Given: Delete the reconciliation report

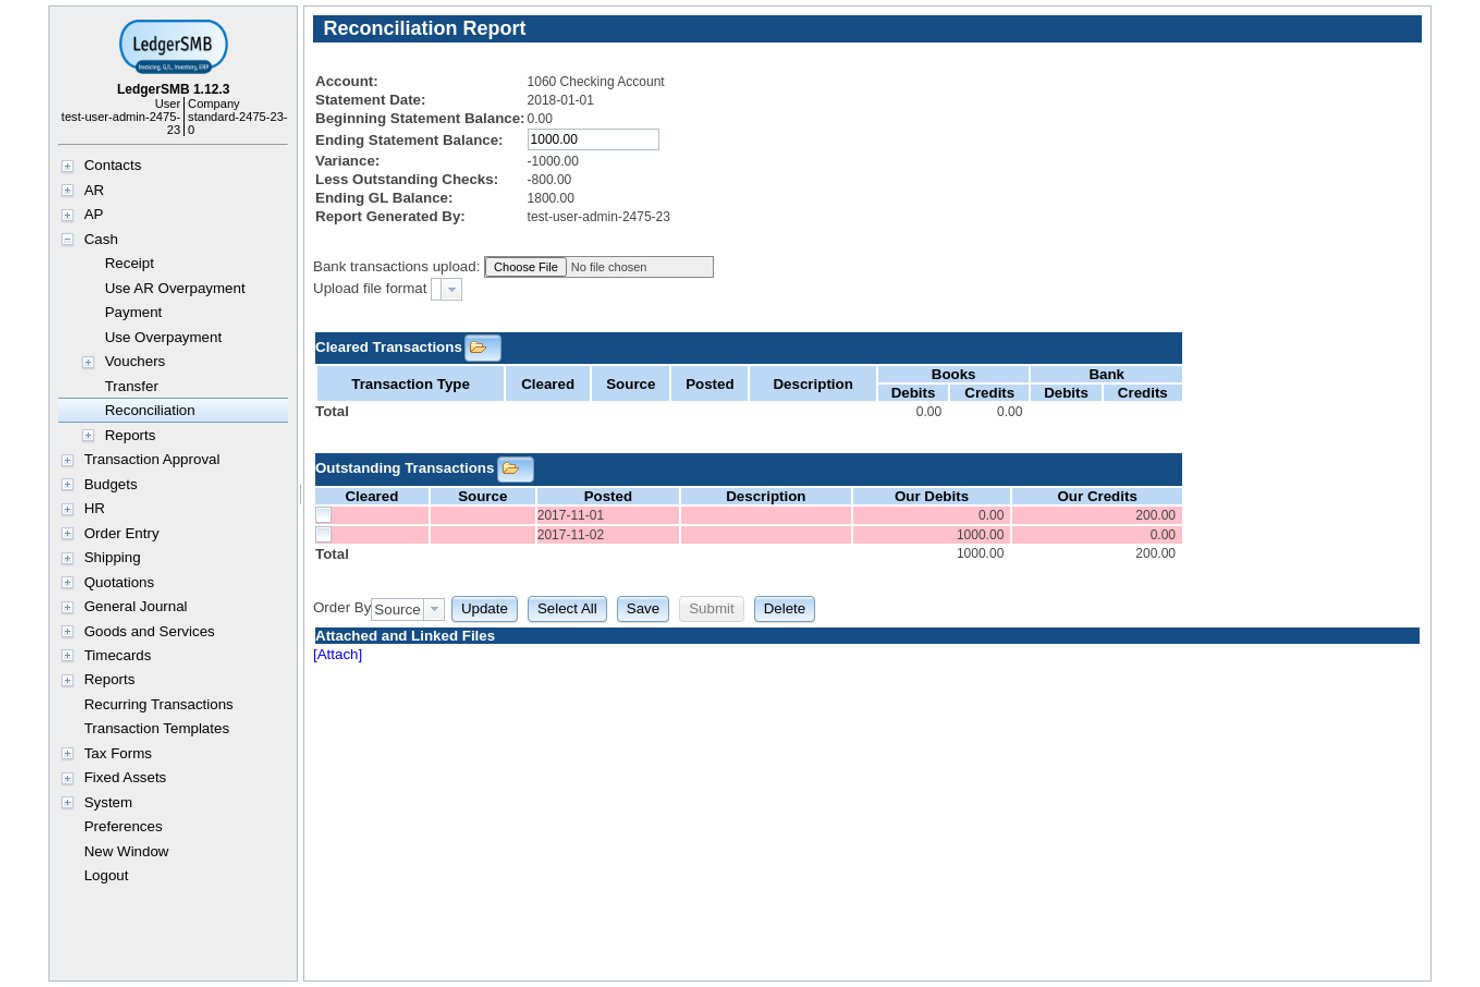Looking at the screenshot, I should pyautogui.click(x=784, y=609).
